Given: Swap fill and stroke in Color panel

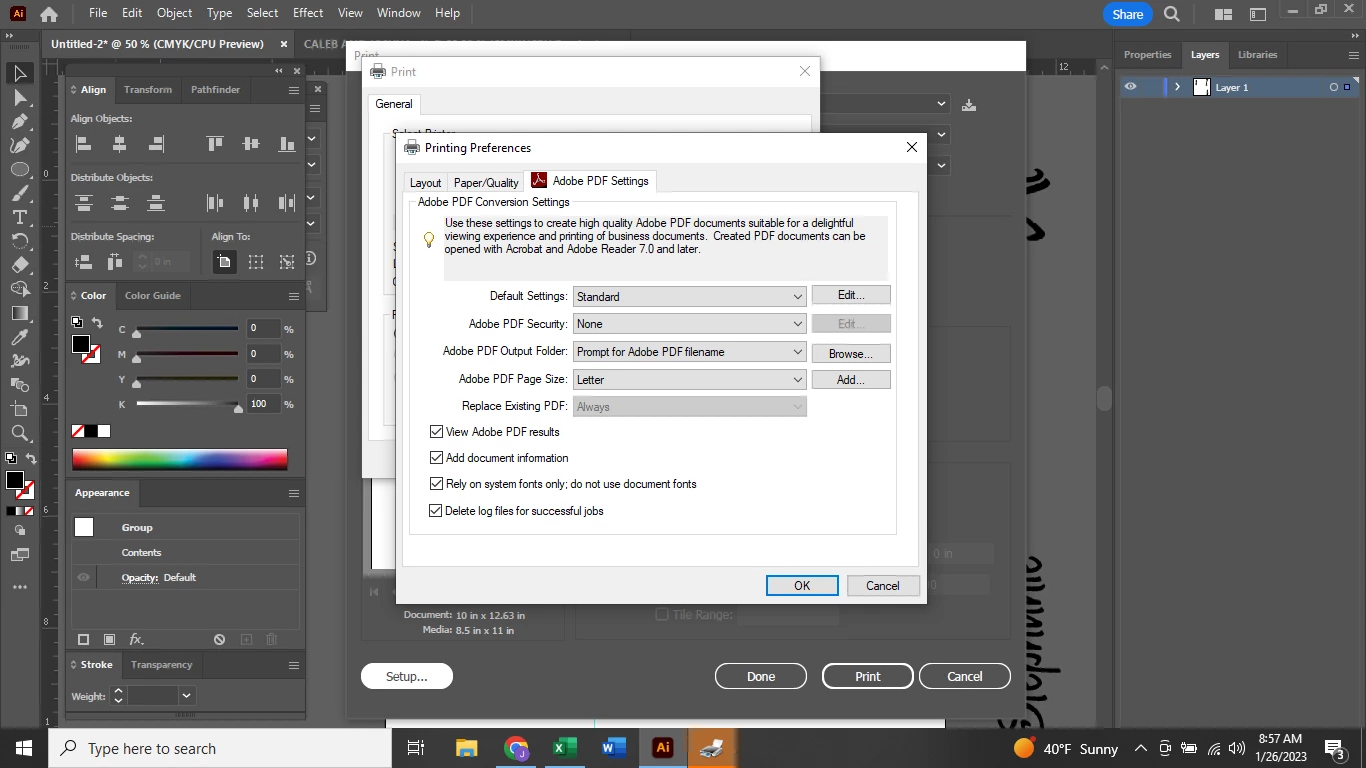Looking at the screenshot, I should pyautogui.click(x=97, y=322).
